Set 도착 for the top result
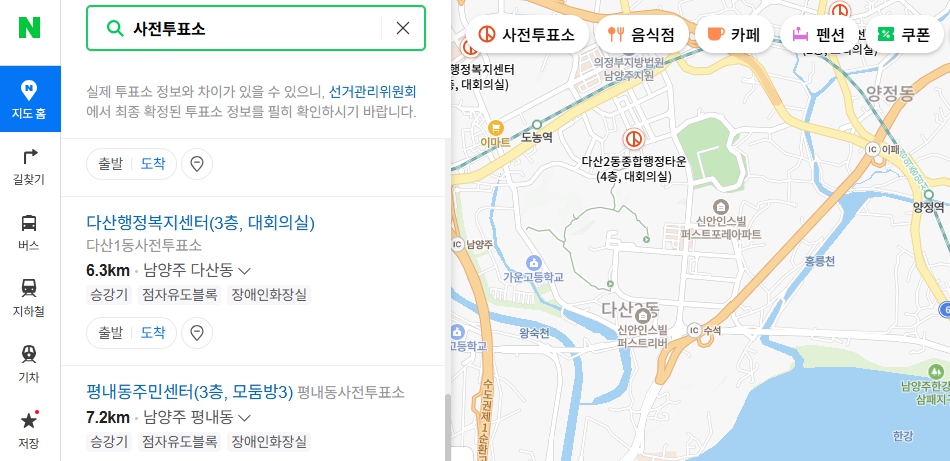 pyautogui.click(x=153, y=164)
